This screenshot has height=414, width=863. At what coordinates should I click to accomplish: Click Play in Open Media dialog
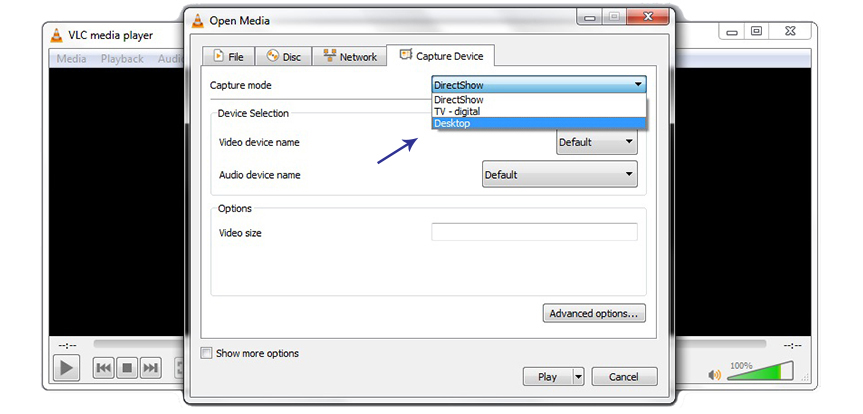(x=548, y=377)
